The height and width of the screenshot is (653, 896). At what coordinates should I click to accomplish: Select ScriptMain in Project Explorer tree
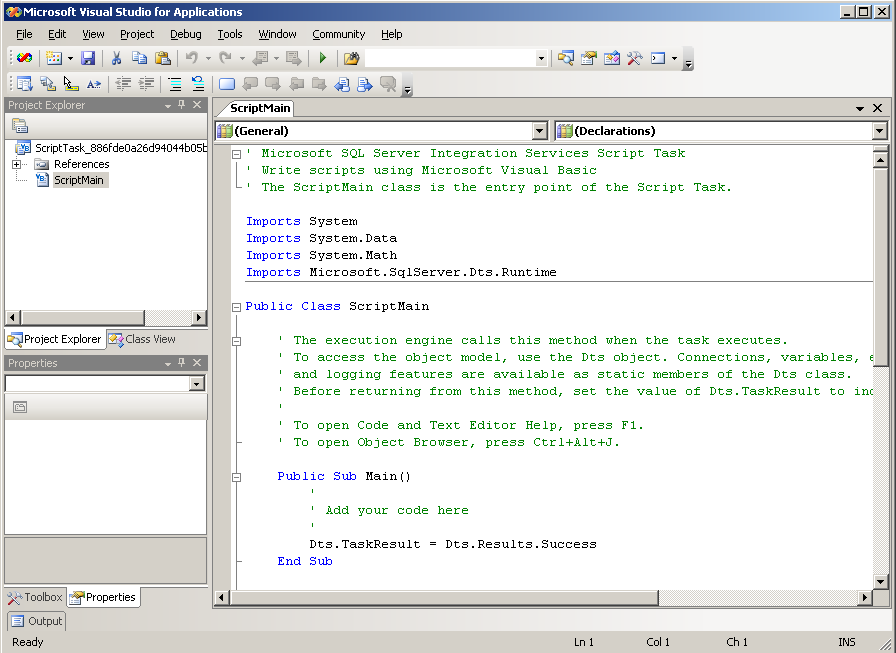coord(79,181)
